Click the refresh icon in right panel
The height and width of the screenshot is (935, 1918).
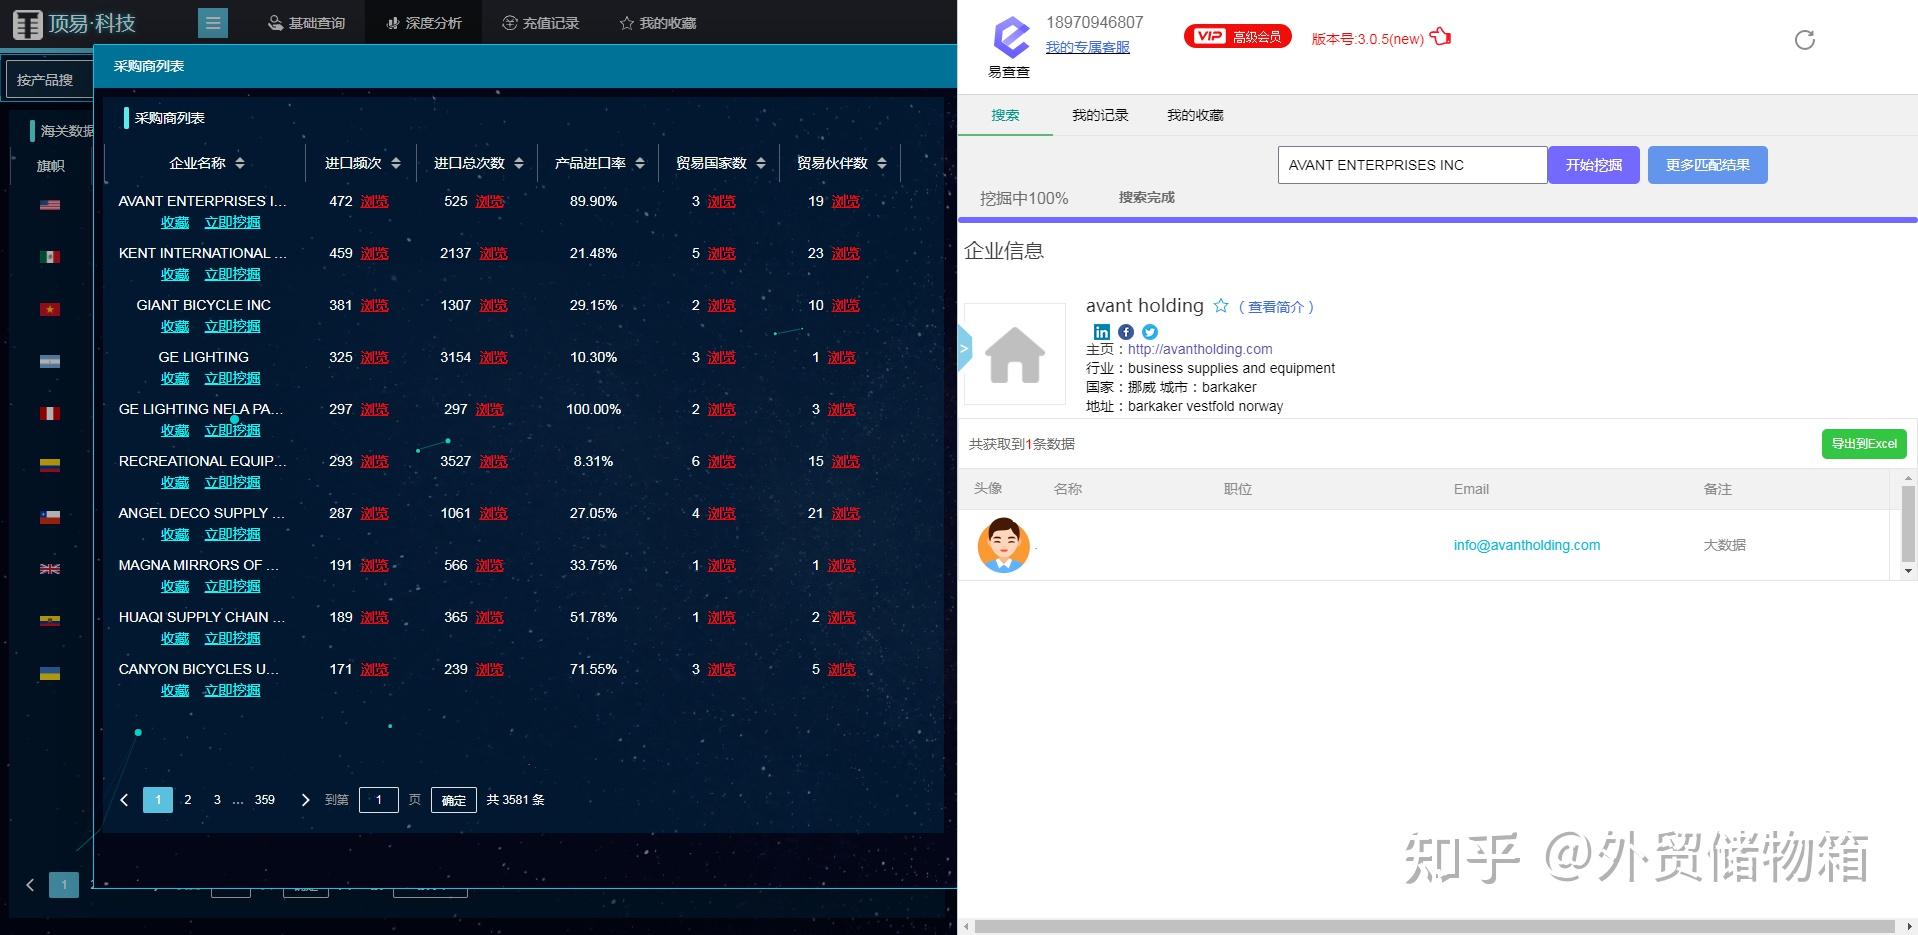(x=1804, y=40)
